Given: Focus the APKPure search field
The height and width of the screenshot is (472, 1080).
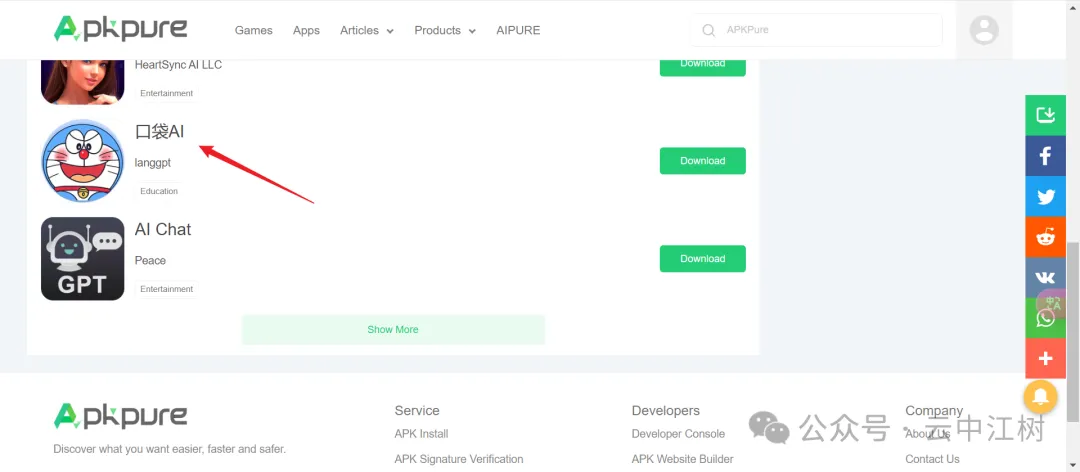Looking at the screenshot, I should point(816,30).
